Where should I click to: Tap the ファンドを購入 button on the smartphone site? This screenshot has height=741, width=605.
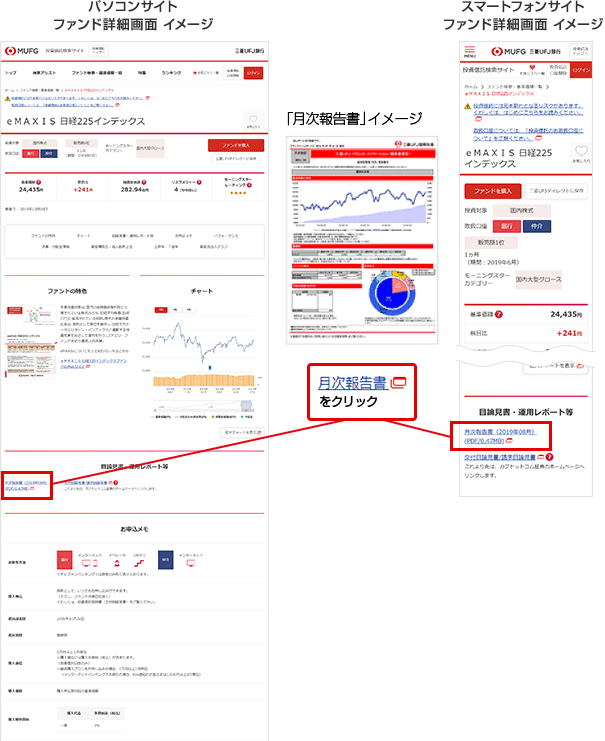(x=493, y=191)
